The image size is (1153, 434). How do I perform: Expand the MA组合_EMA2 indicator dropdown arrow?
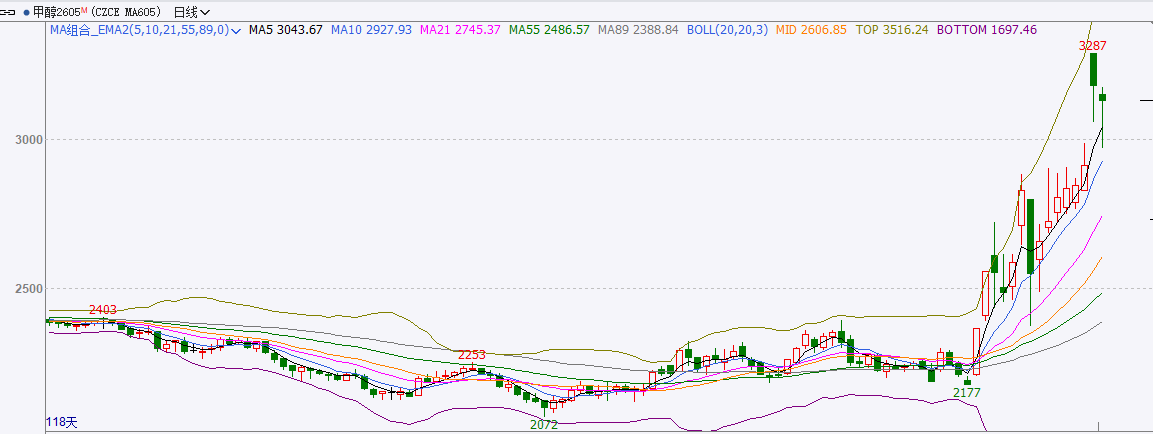click(236, 31)
